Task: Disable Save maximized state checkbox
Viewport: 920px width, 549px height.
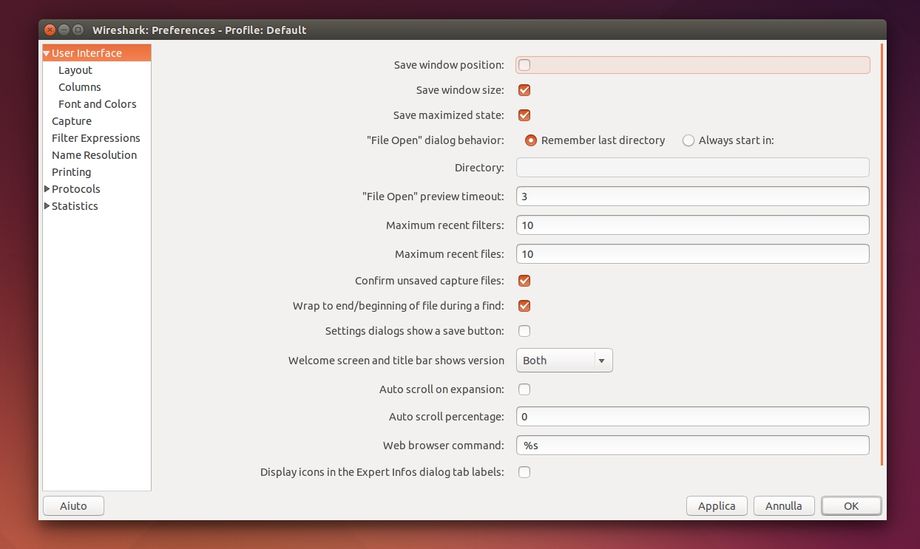Action: (524, 115)
